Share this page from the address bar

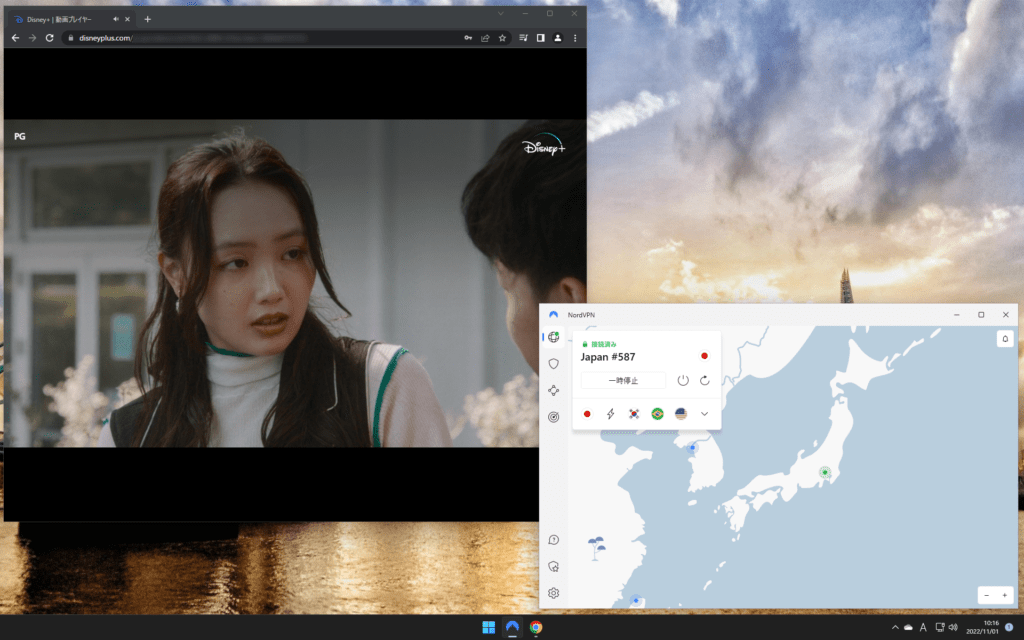485,38
